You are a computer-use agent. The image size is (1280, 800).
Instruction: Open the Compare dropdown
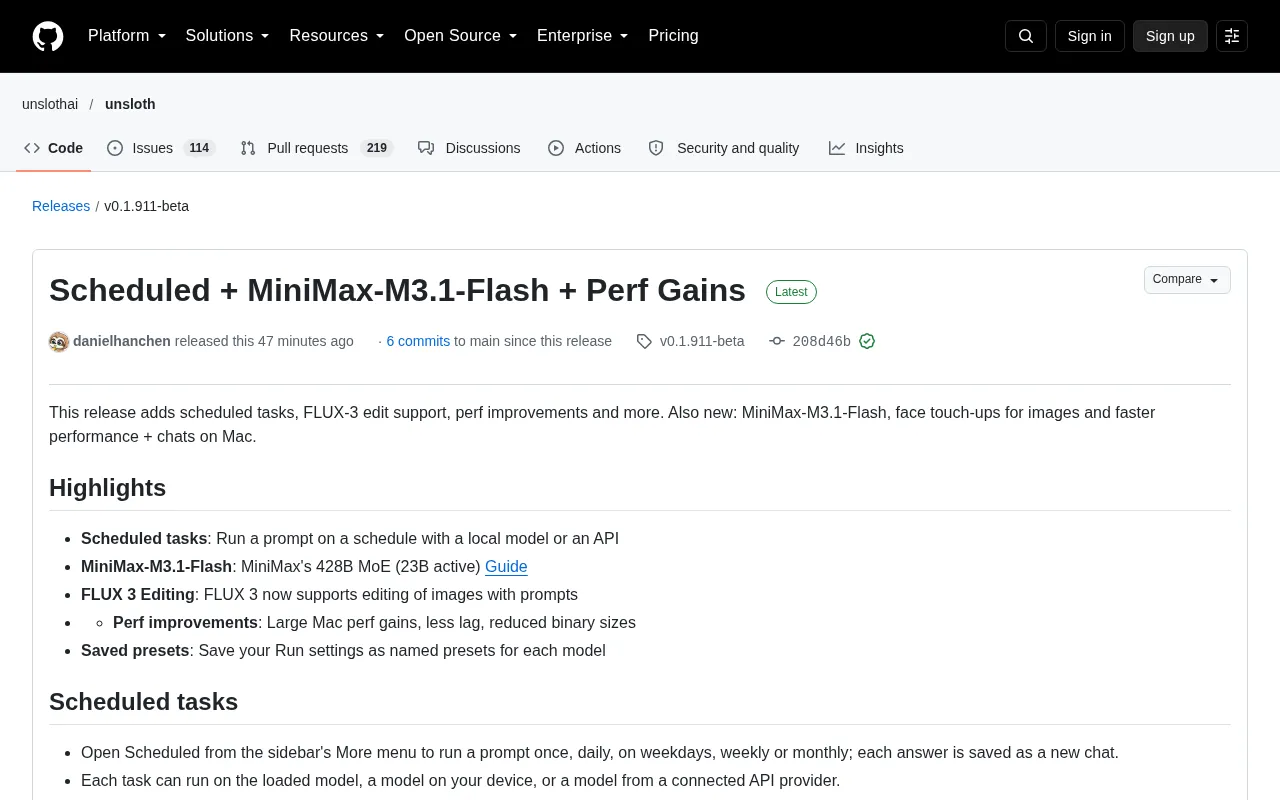click(x=1187, y=280)
